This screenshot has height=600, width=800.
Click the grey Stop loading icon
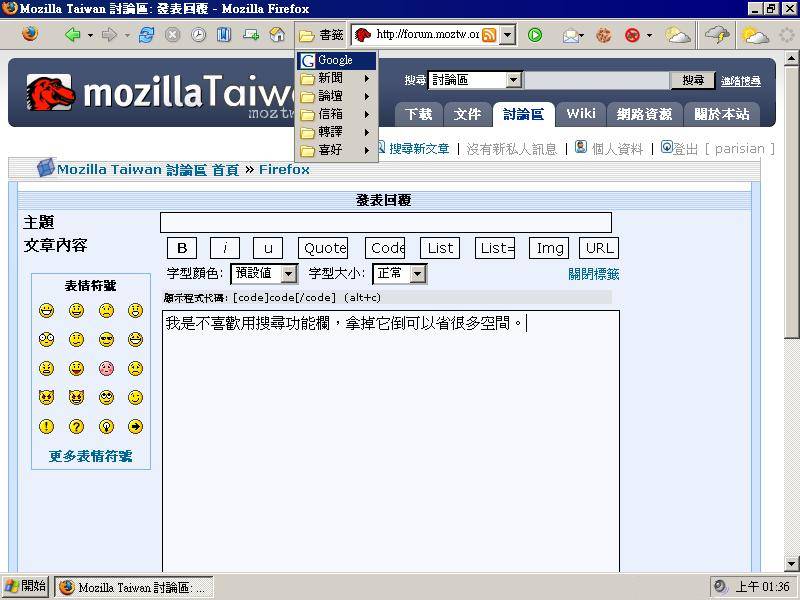point(173,35)
